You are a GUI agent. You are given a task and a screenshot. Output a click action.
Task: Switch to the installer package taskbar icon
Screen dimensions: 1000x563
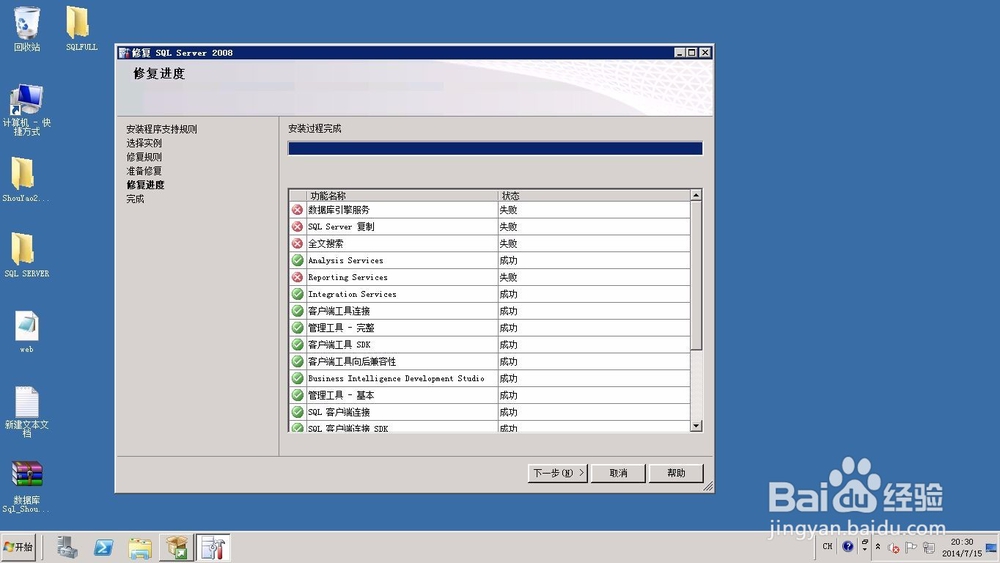pos(176,548)
